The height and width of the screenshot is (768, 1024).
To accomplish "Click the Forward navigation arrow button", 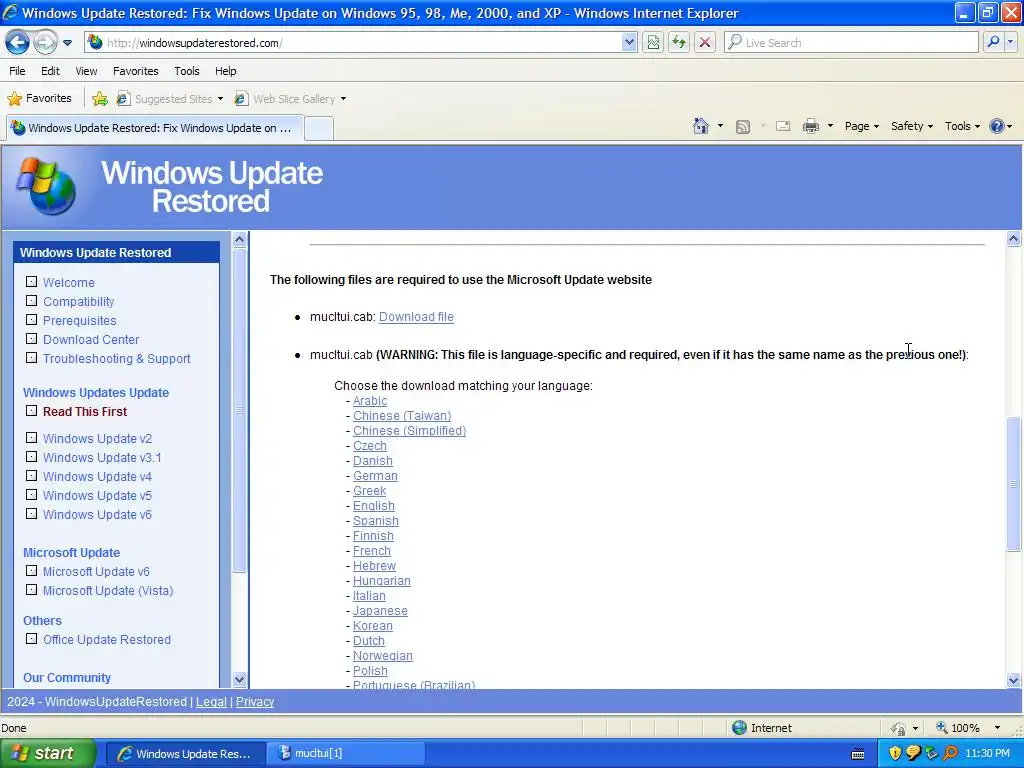I will (x=45, y=43).
